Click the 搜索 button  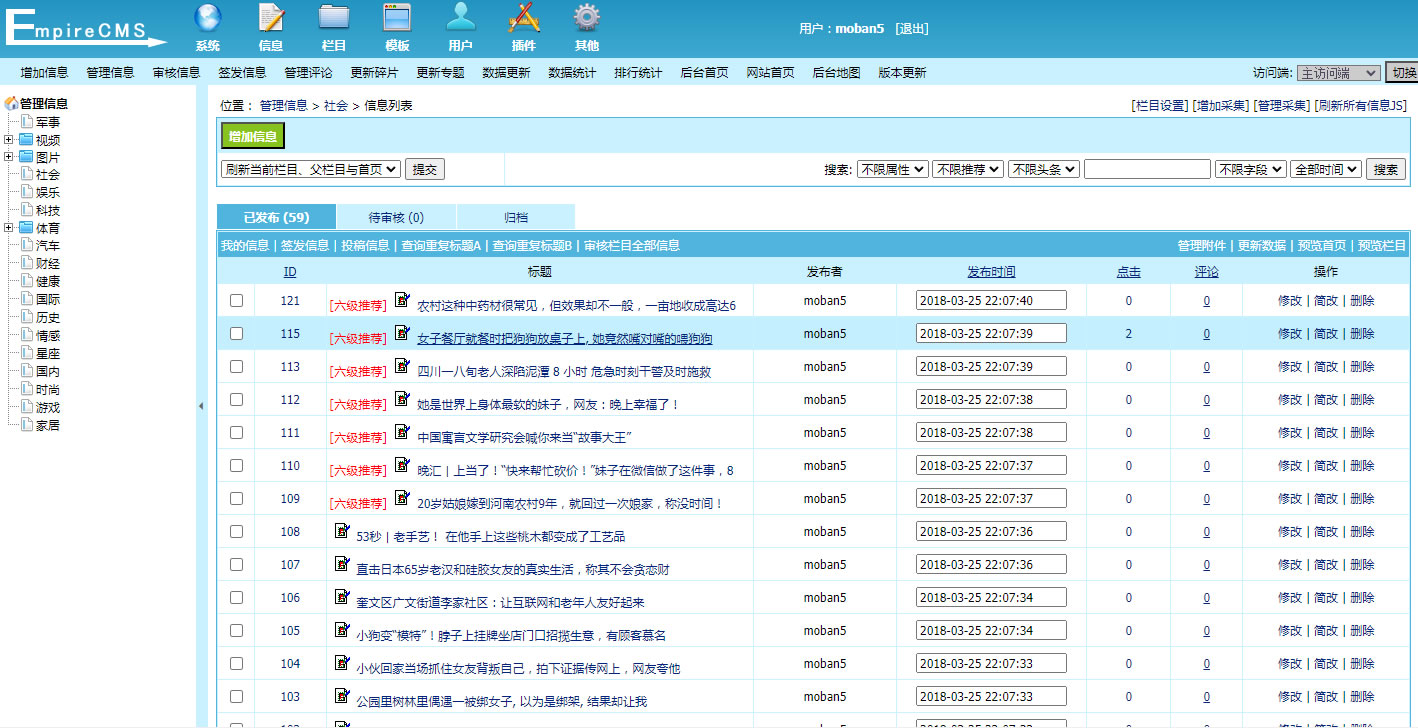click(1386, 170)
